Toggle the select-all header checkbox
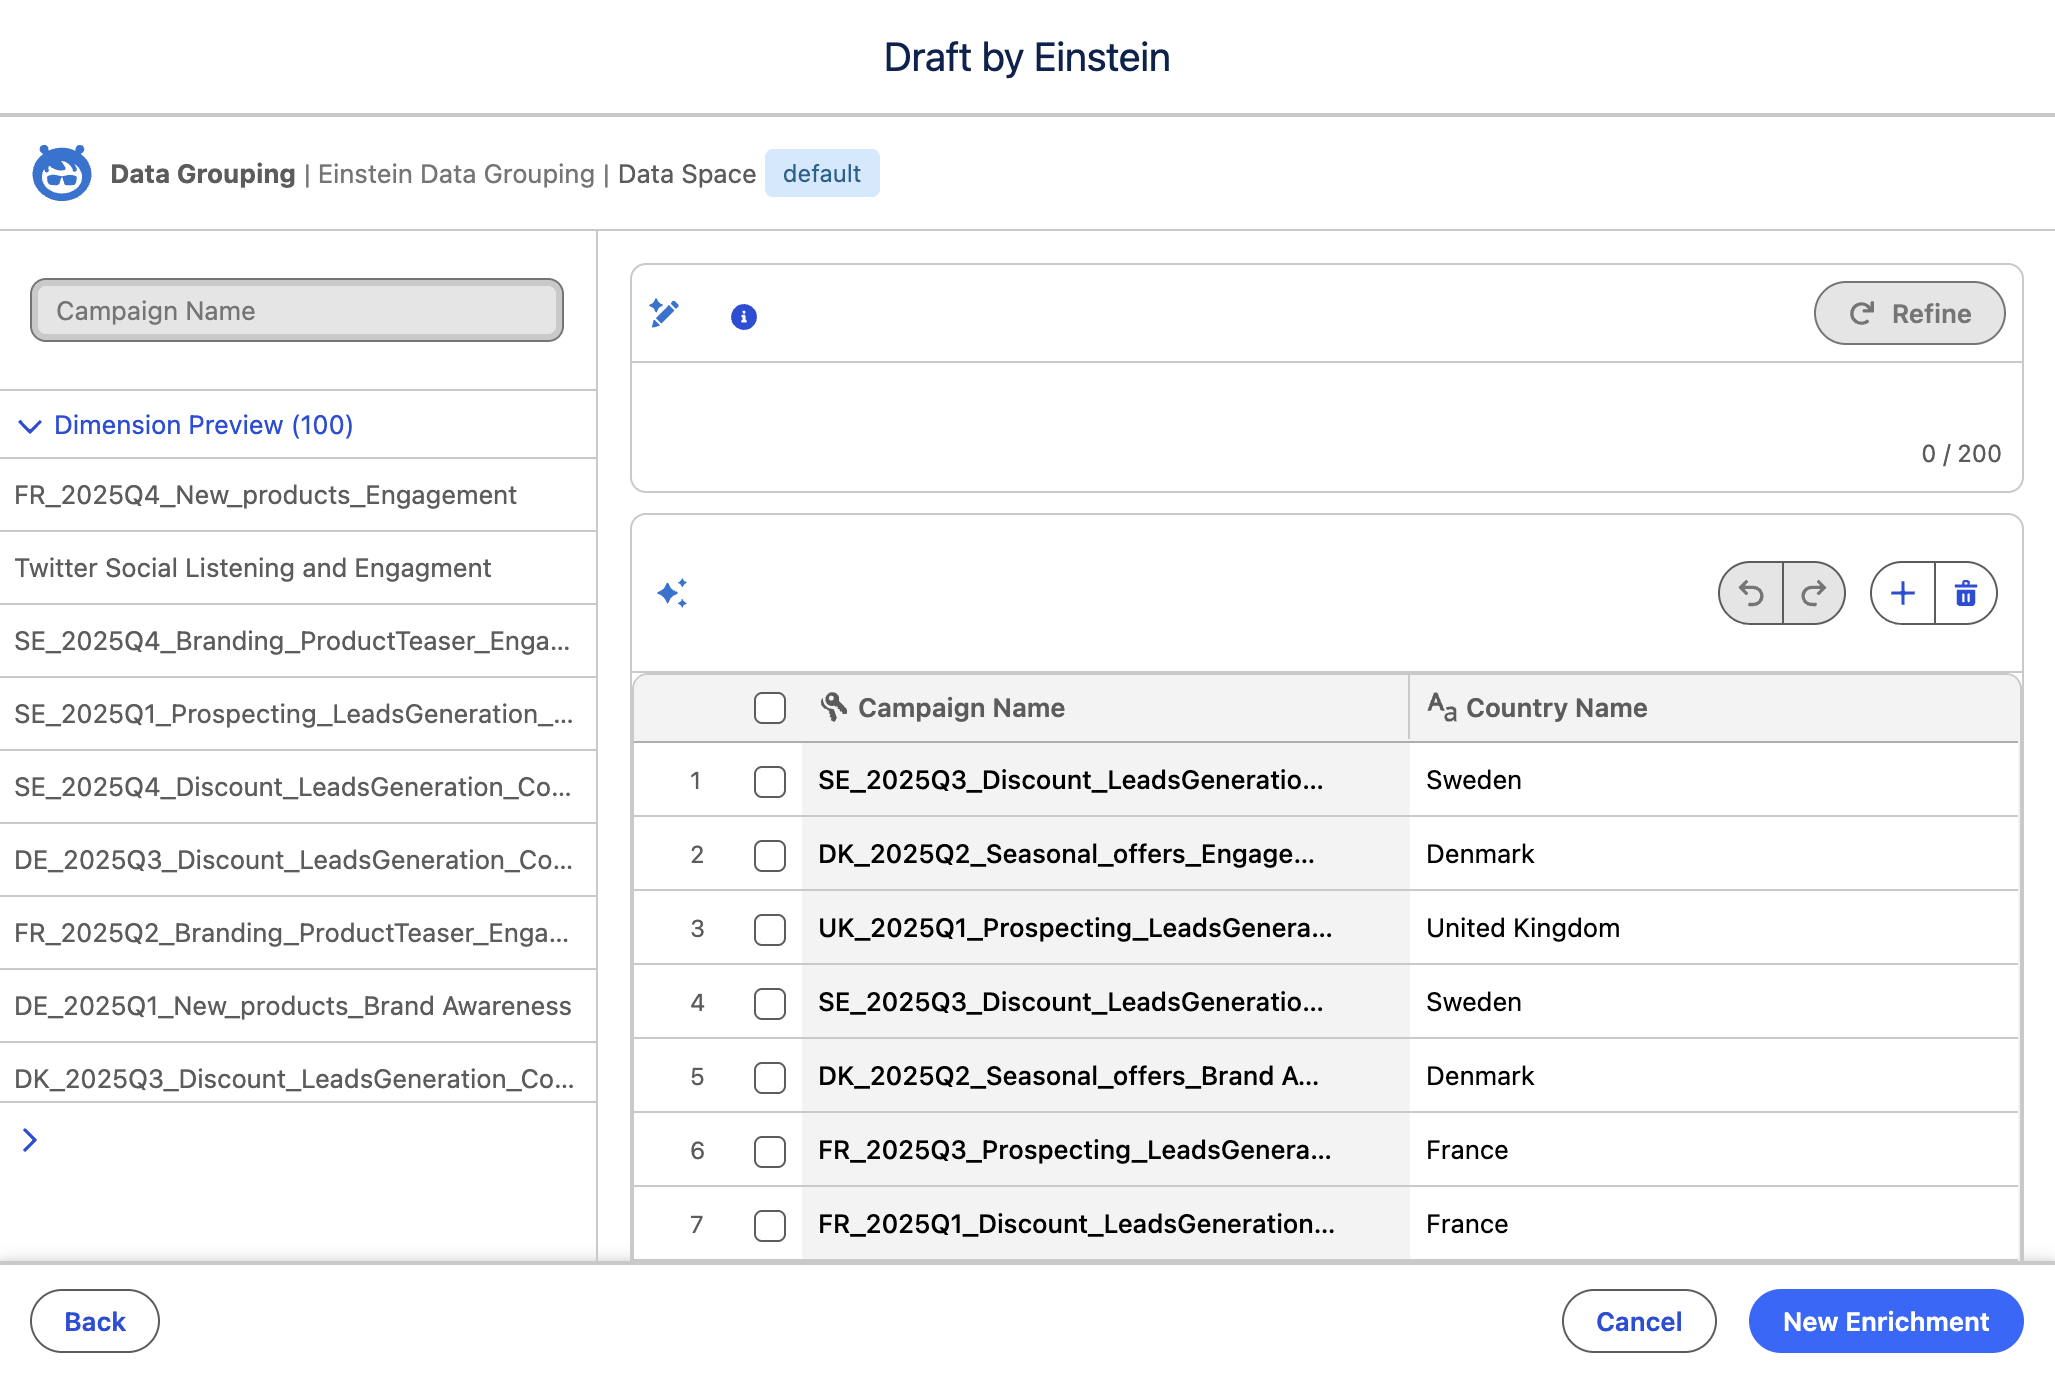This screenshot has width=2055, height=1375. [x=770, y=708]
